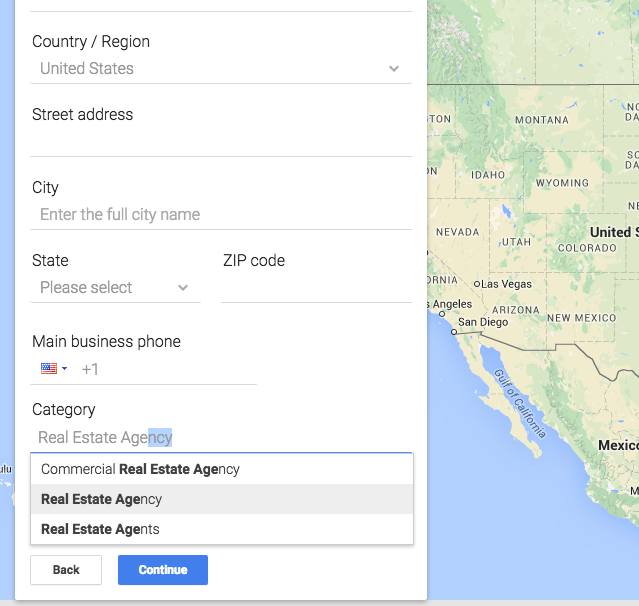This screenshot has height=606, width=639.
Task: Click the Los Angeles map marker
Action: (x=442, y=314)
